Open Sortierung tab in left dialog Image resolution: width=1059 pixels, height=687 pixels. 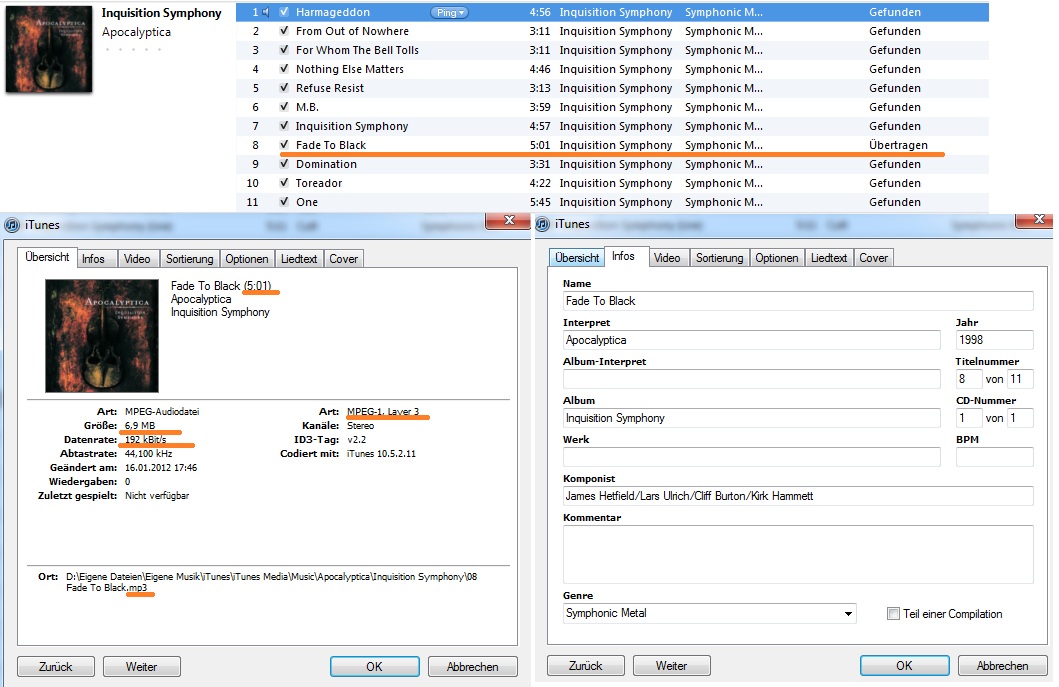point(190,259)
